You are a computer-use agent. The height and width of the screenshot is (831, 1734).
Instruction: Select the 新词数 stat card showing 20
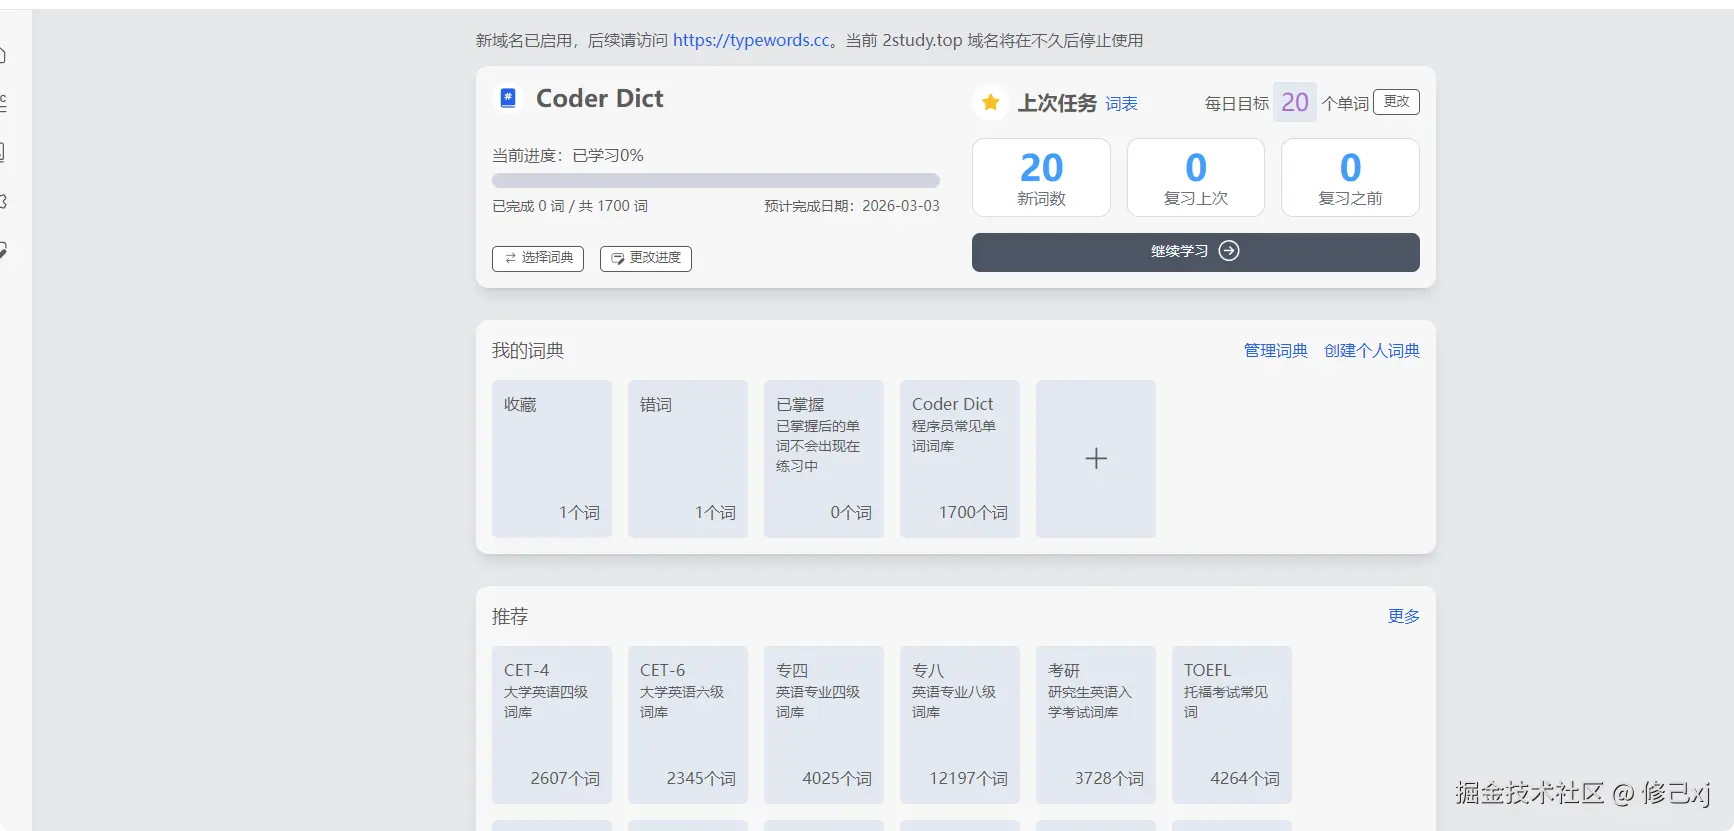[1041, 177]
